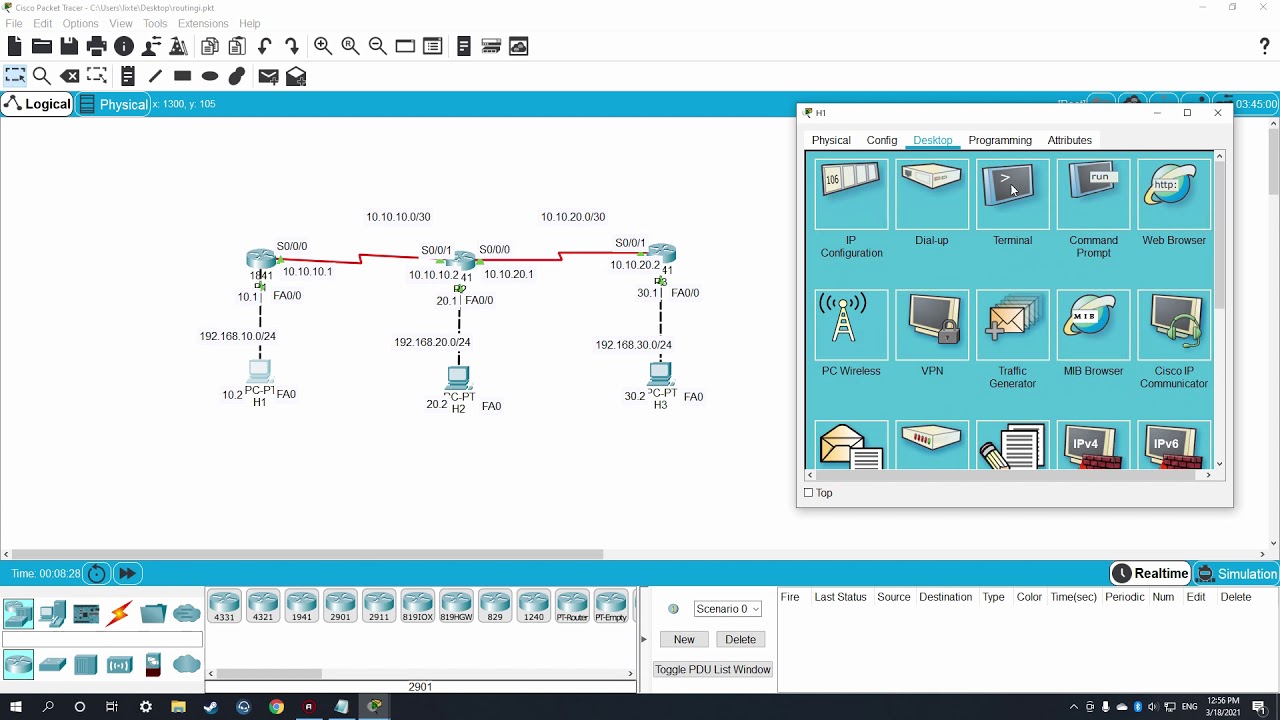
Task: Click the New scenario button
Action: 684,639
